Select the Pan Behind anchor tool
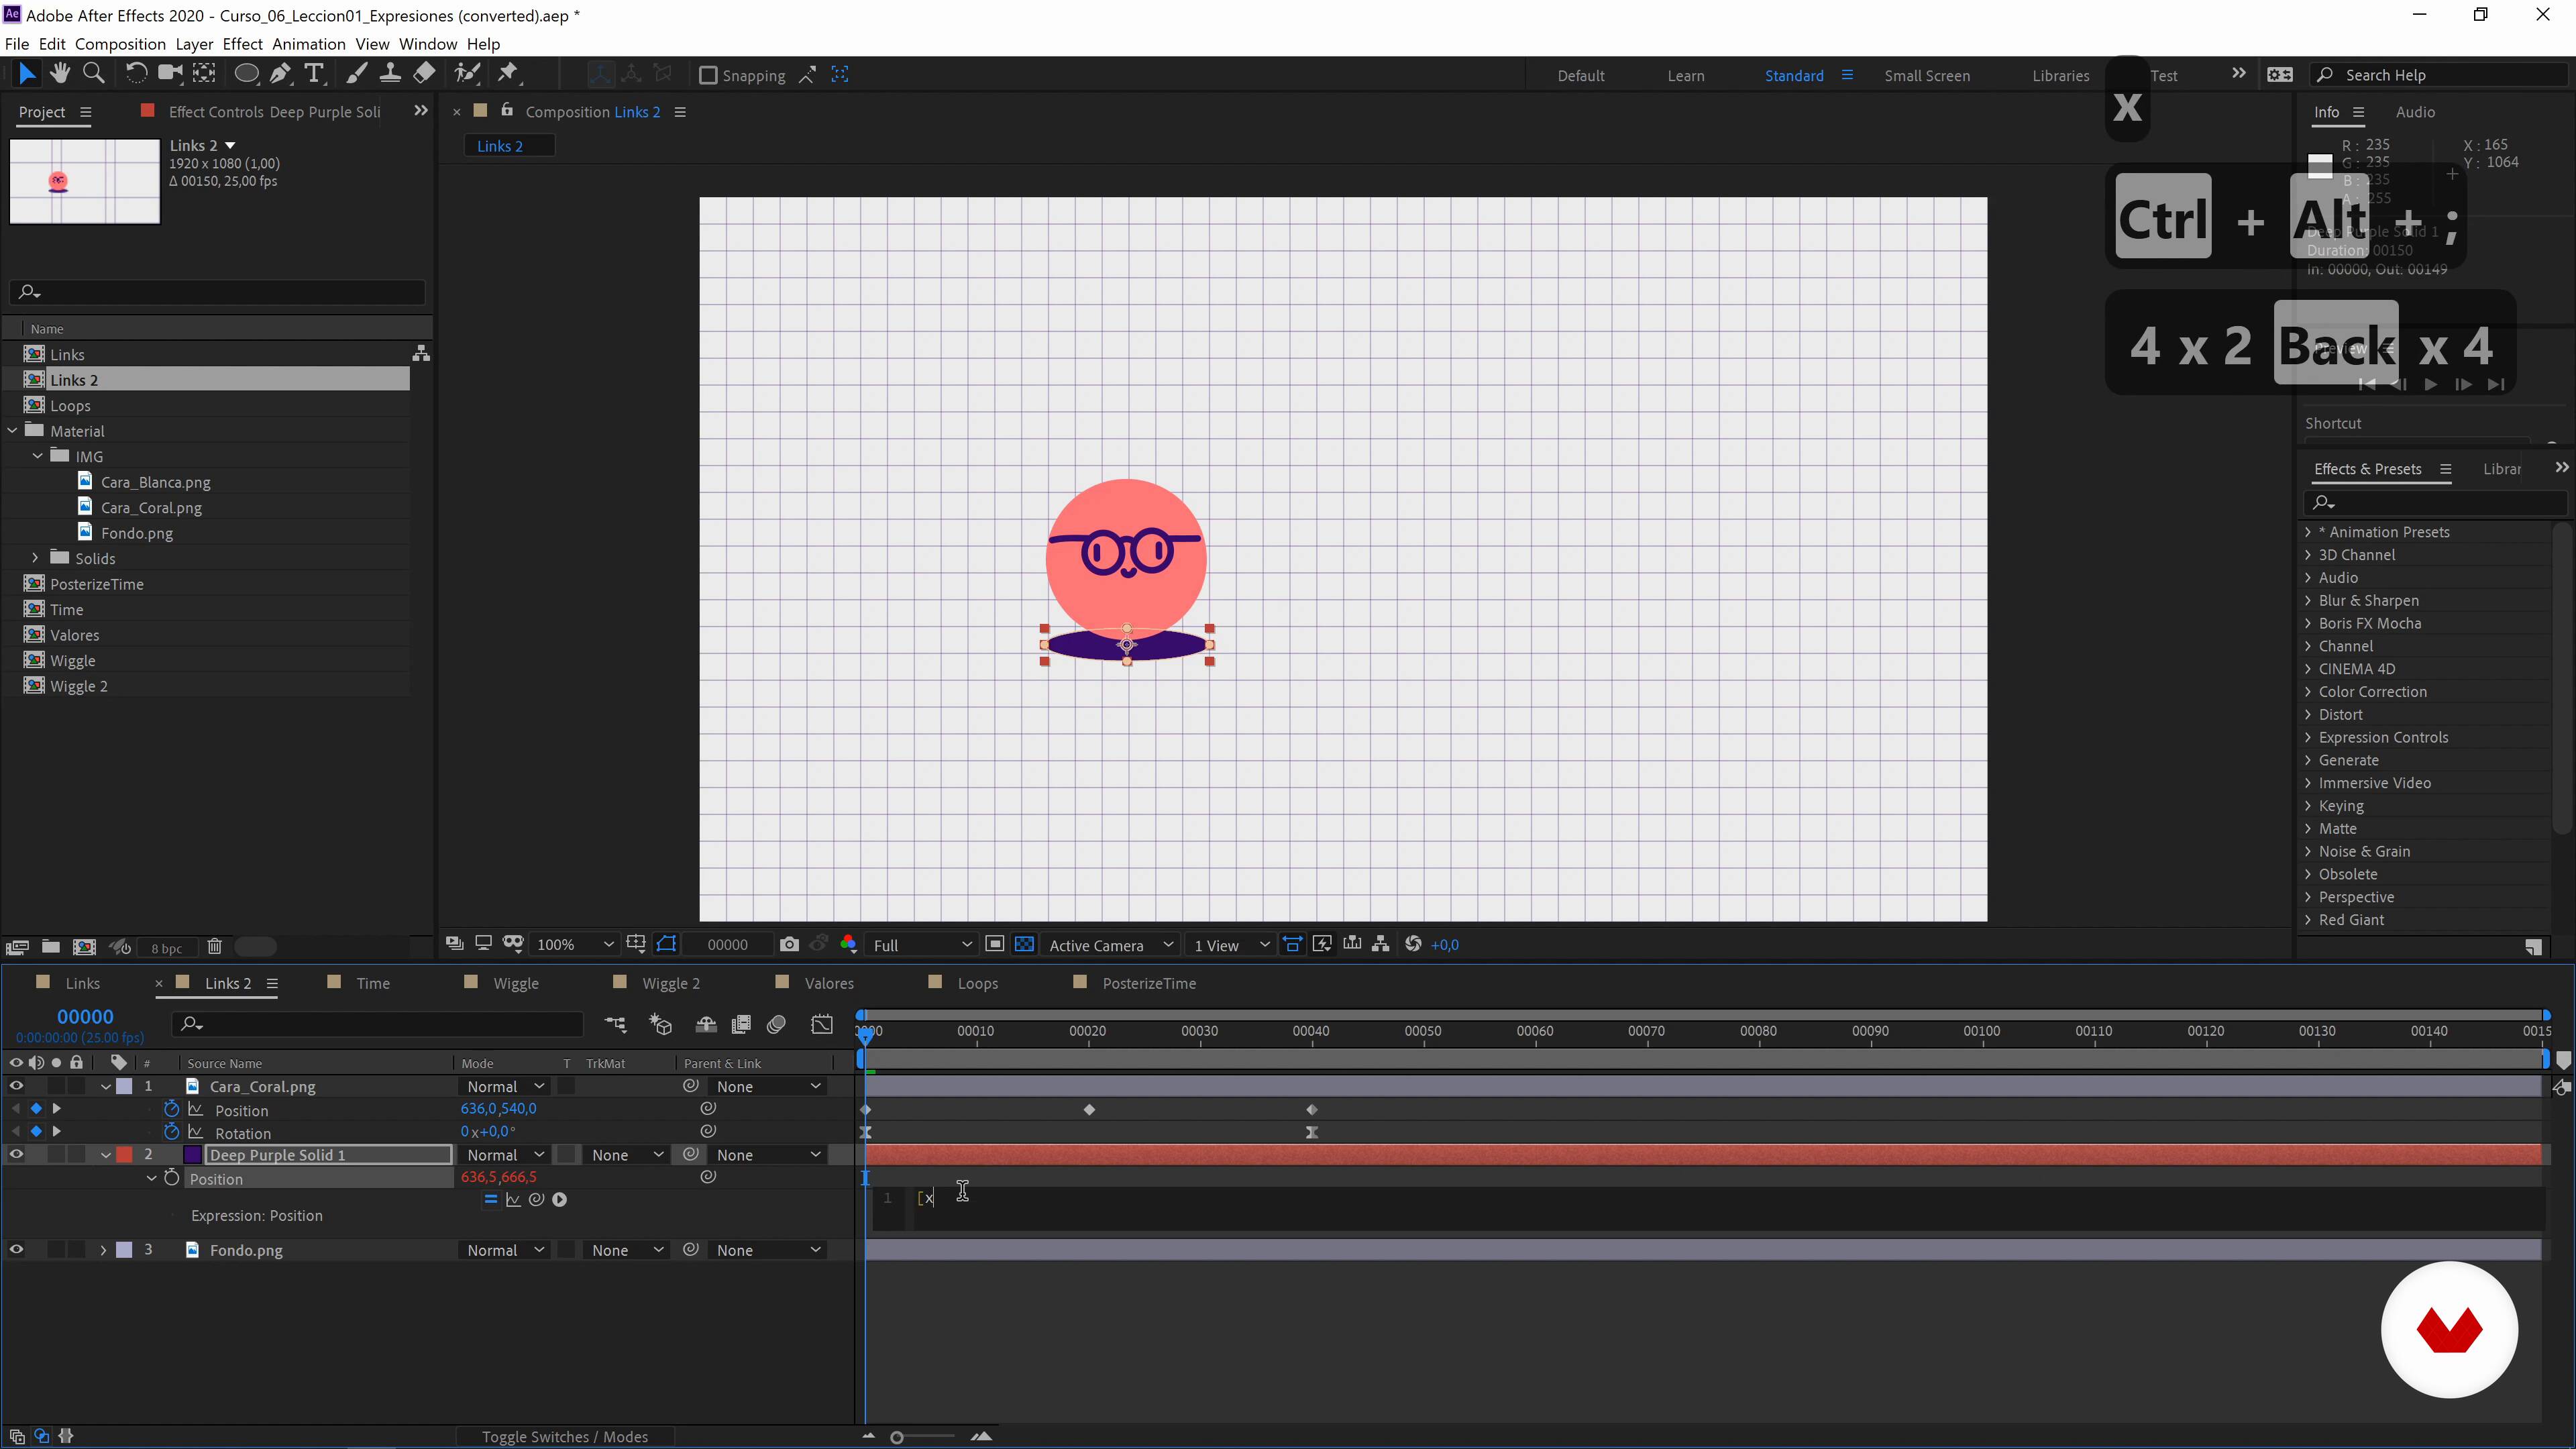The image size is (2576, 1449). 204,73
